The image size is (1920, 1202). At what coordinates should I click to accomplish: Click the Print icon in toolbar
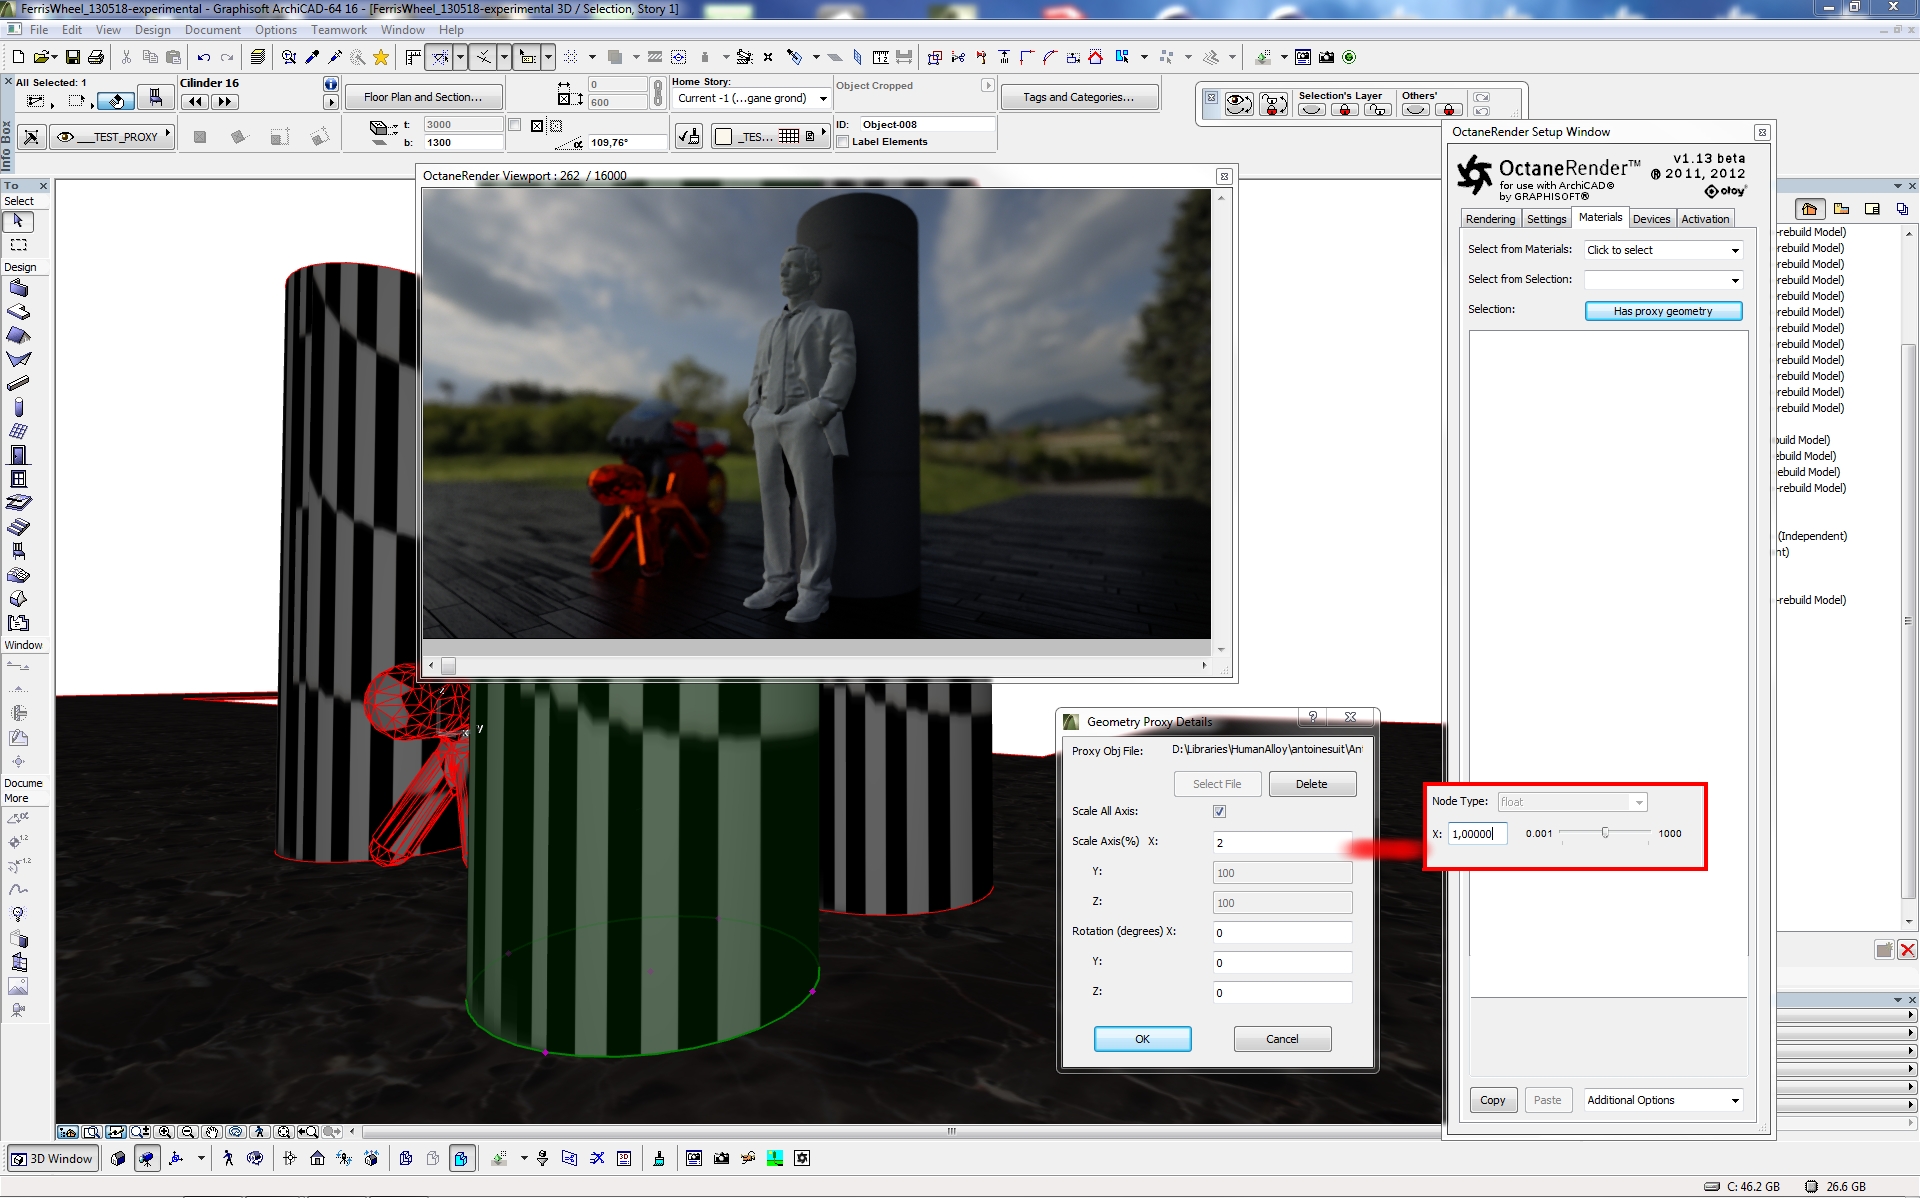coord(96,58)
